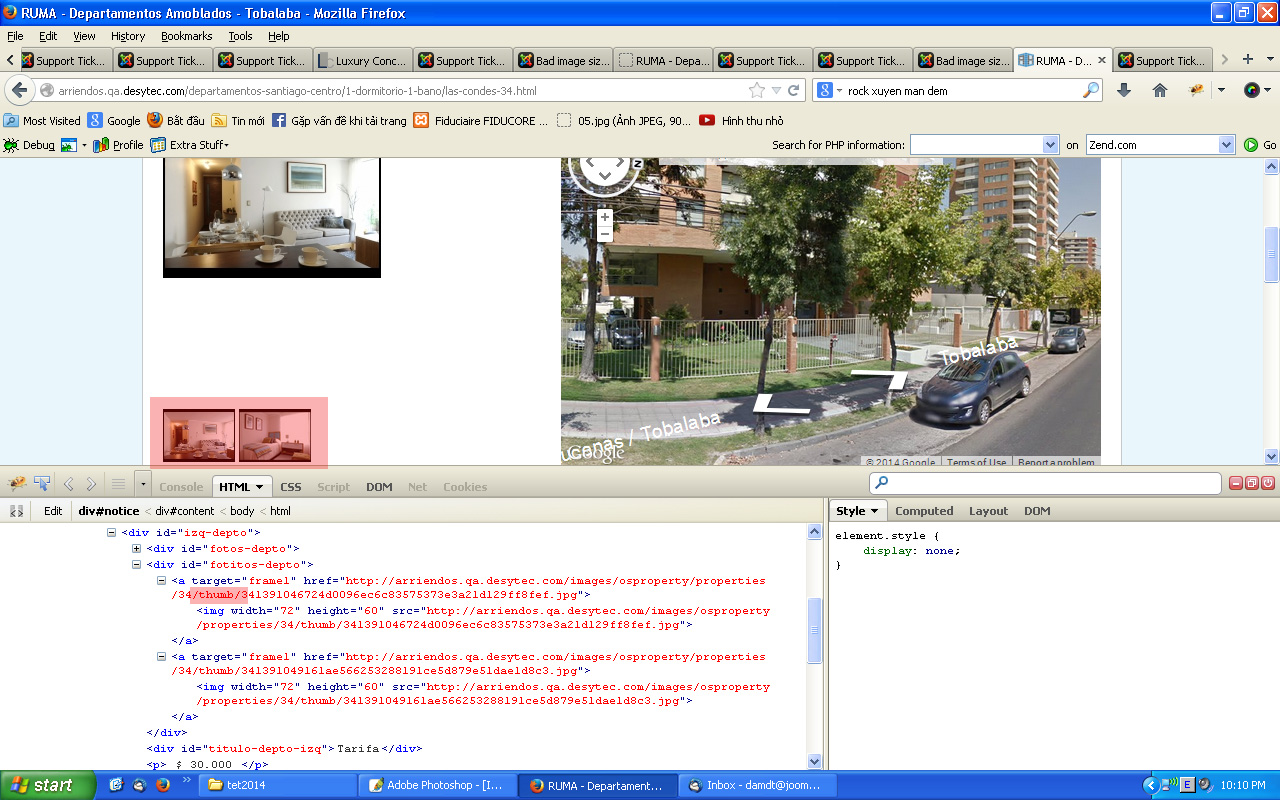
Task: Switch to the Computed side panel tab
Action: [x=923, y=511]
